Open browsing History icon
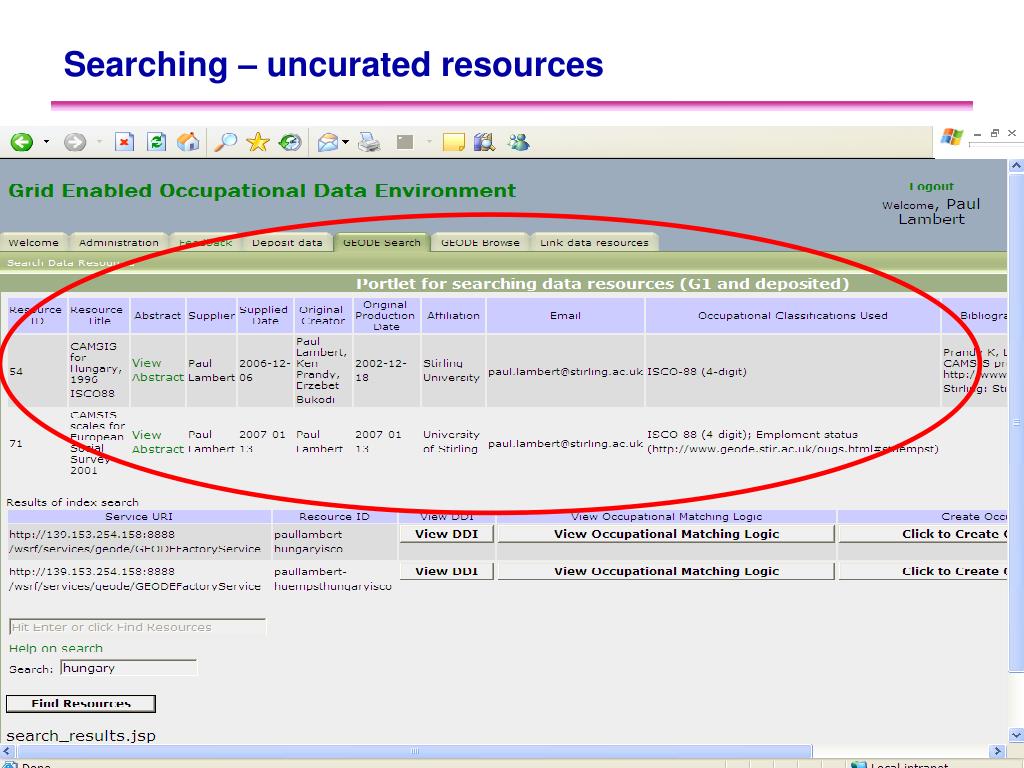1024x768 pixels. pos(290,142)
